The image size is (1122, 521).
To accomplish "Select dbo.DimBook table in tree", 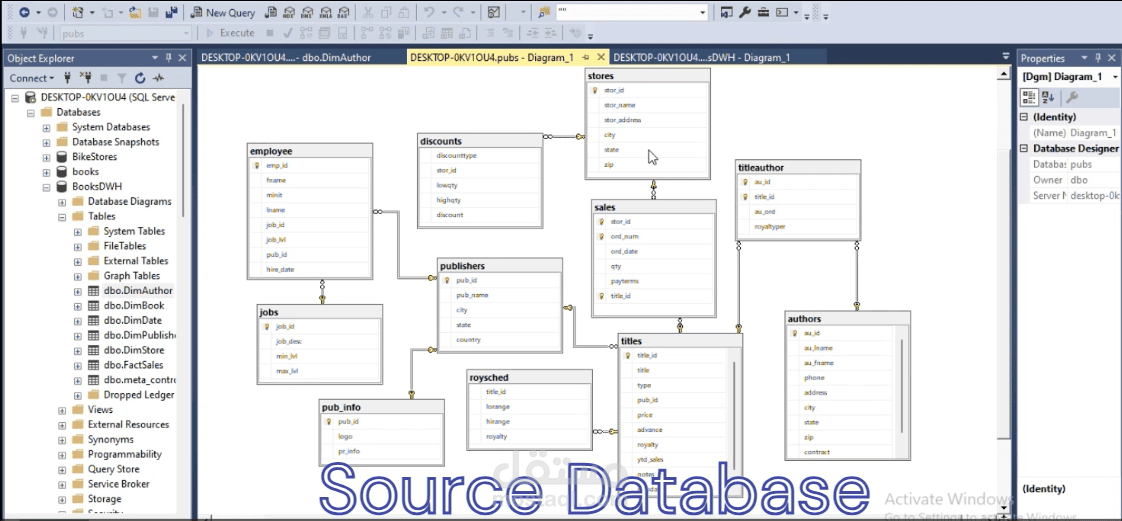I will pyautogui.click(x=134, y=306).
